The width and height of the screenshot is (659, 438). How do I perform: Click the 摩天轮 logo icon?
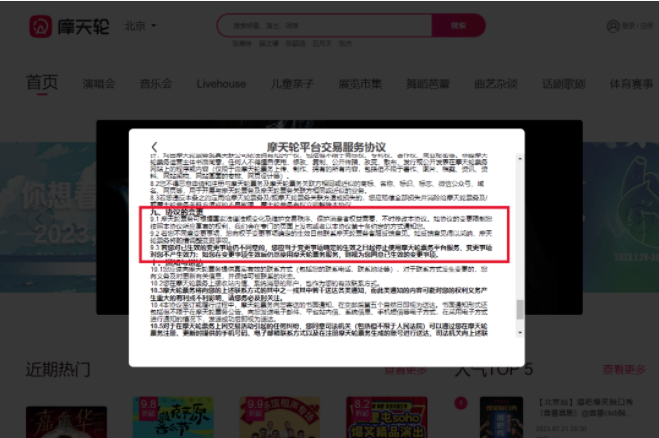click(x=40, y=25)
